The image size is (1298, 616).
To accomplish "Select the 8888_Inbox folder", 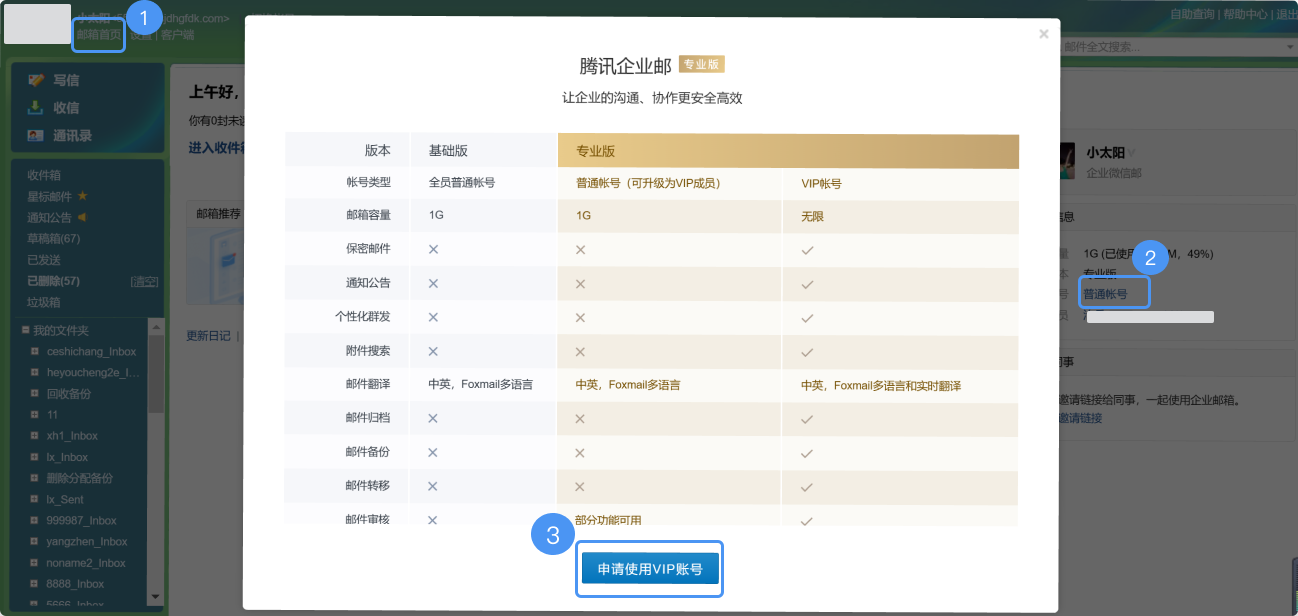I will point(75,584).
